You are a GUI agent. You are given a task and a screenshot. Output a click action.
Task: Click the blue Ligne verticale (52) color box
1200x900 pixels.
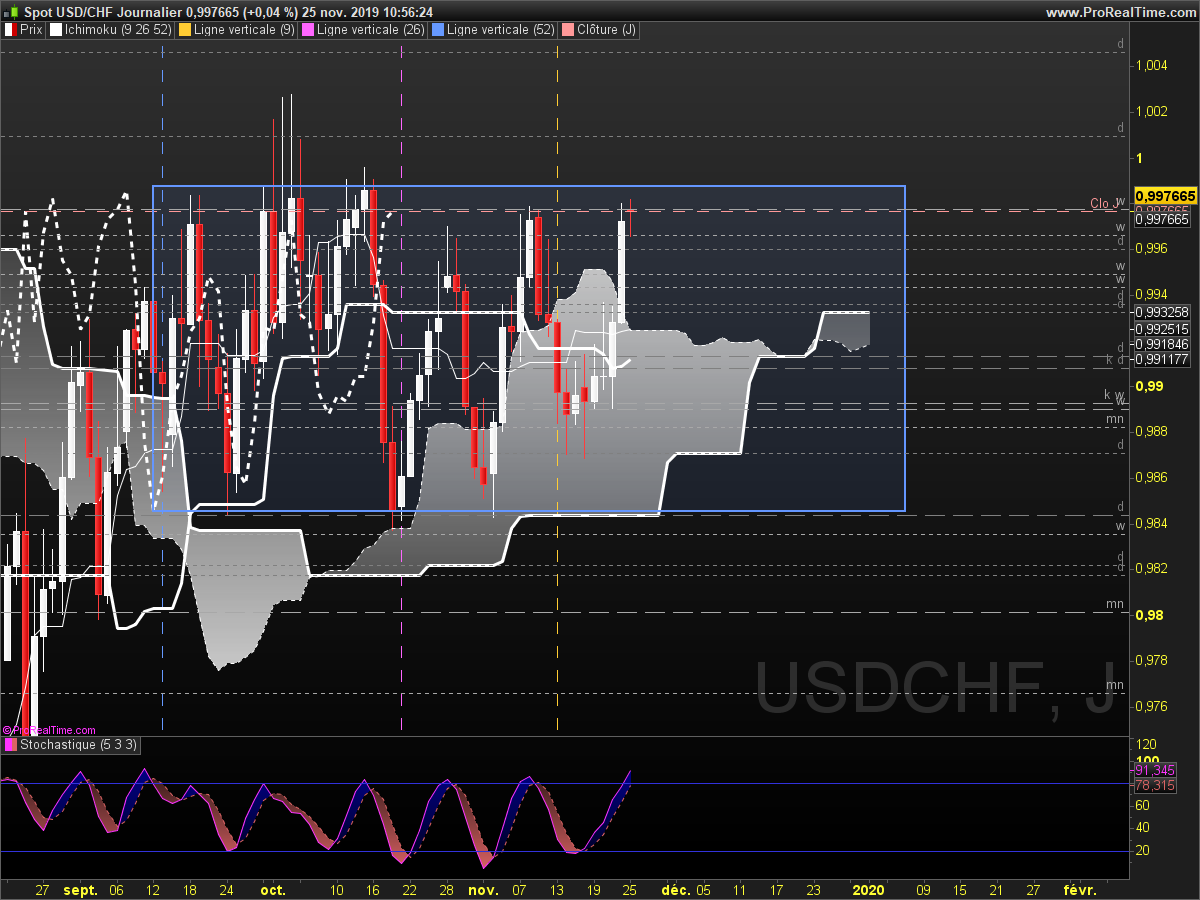[x=439, y=30]
